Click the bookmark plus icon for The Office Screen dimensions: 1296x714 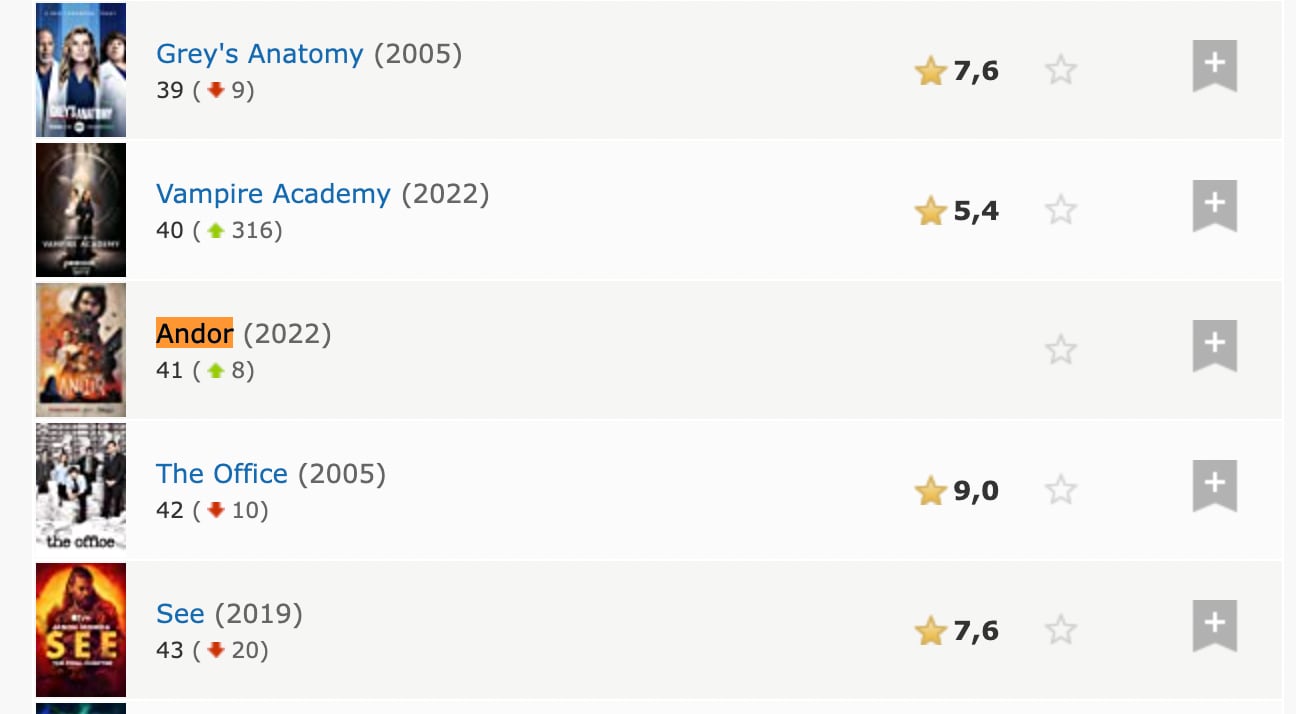pyautogui.click(x=1214, y=484)
